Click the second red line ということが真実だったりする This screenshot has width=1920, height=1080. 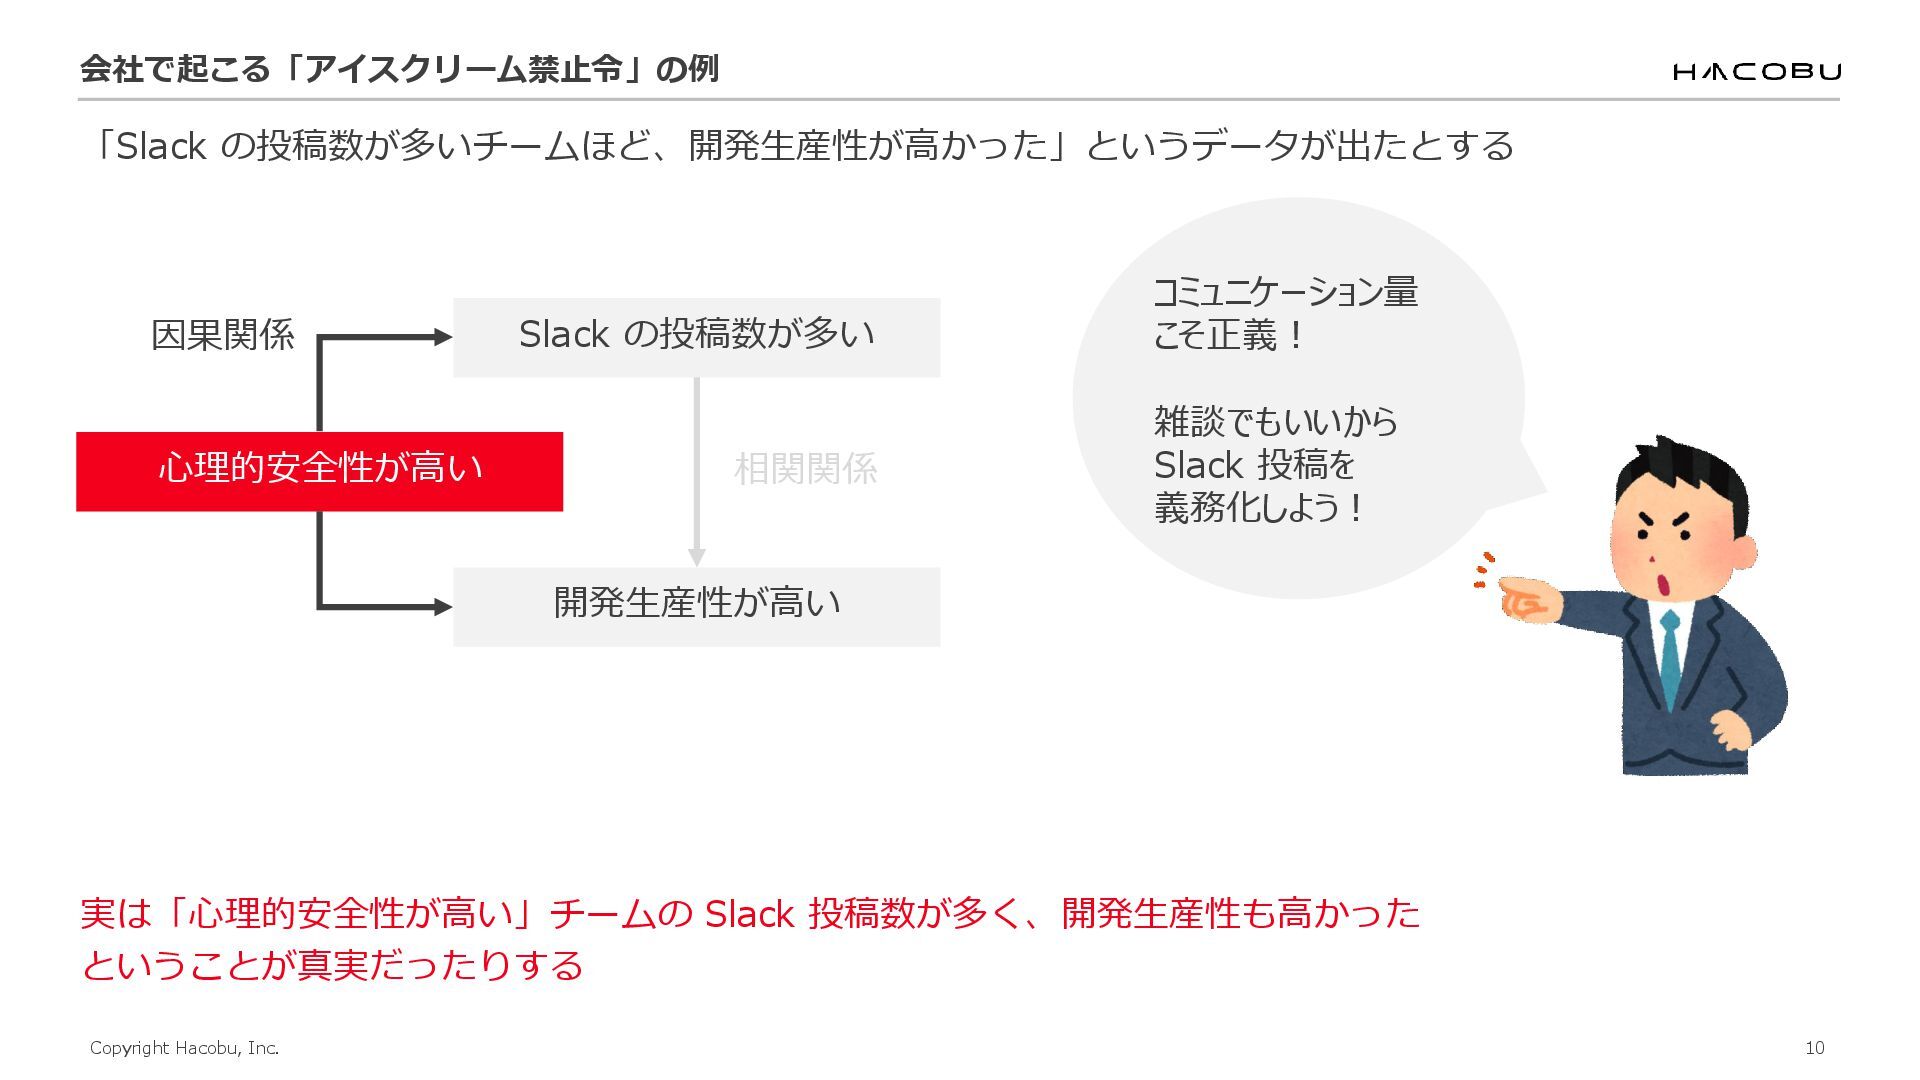click(x=332, y=965)
